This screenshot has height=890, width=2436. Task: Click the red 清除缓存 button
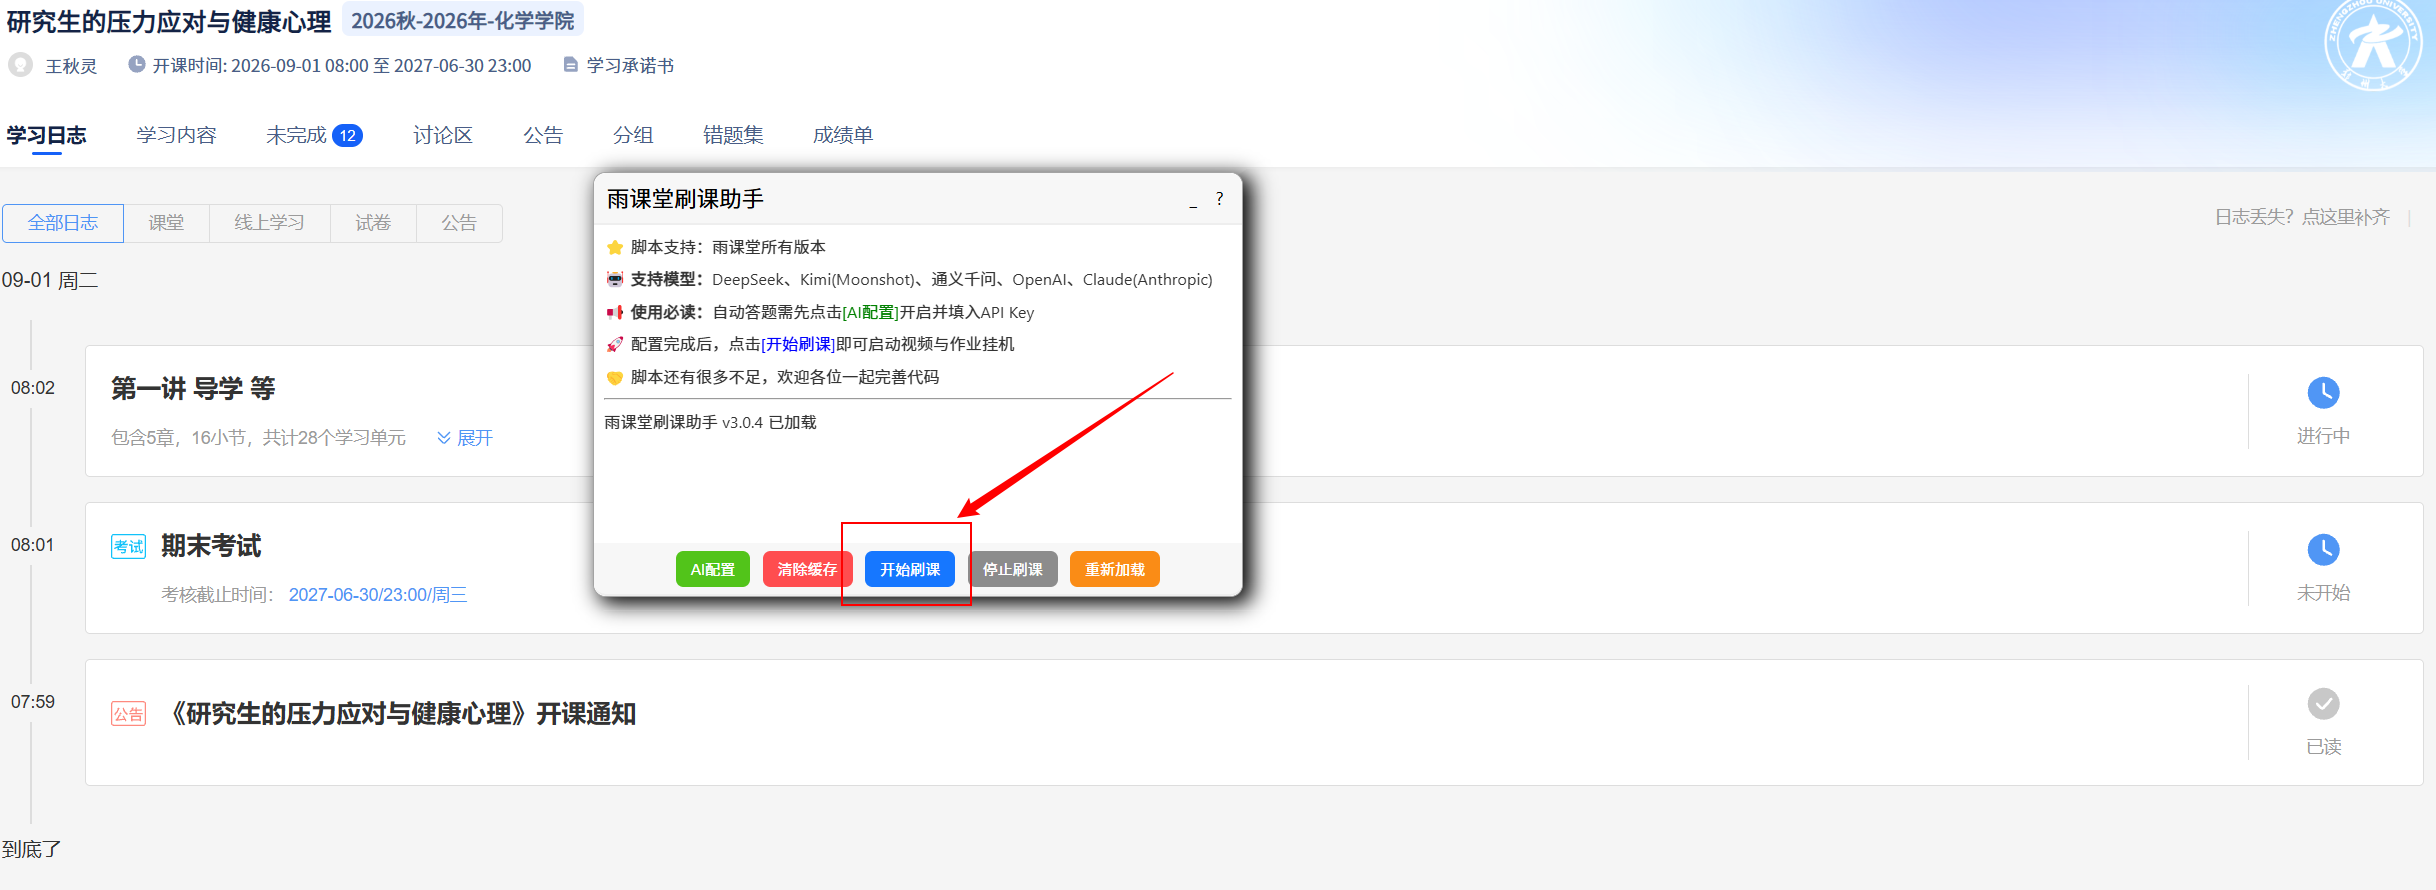point(807,569)
